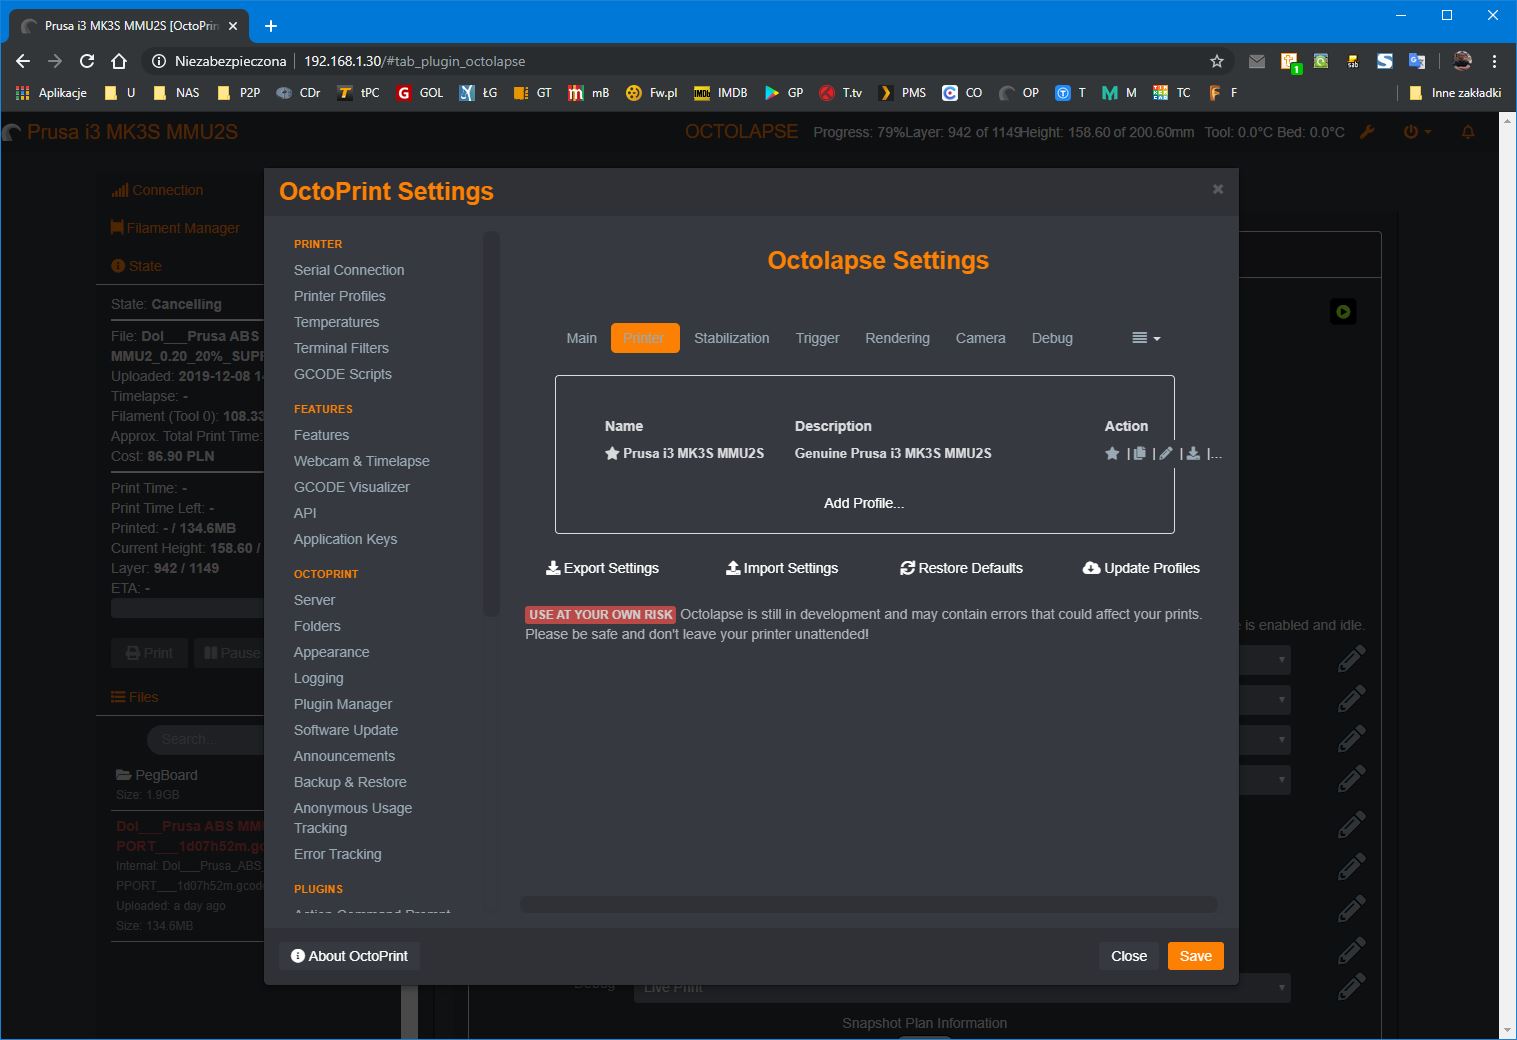Open the GOL bookmark
This screenshot has height=1040, width=1517.
coord(420,92)
